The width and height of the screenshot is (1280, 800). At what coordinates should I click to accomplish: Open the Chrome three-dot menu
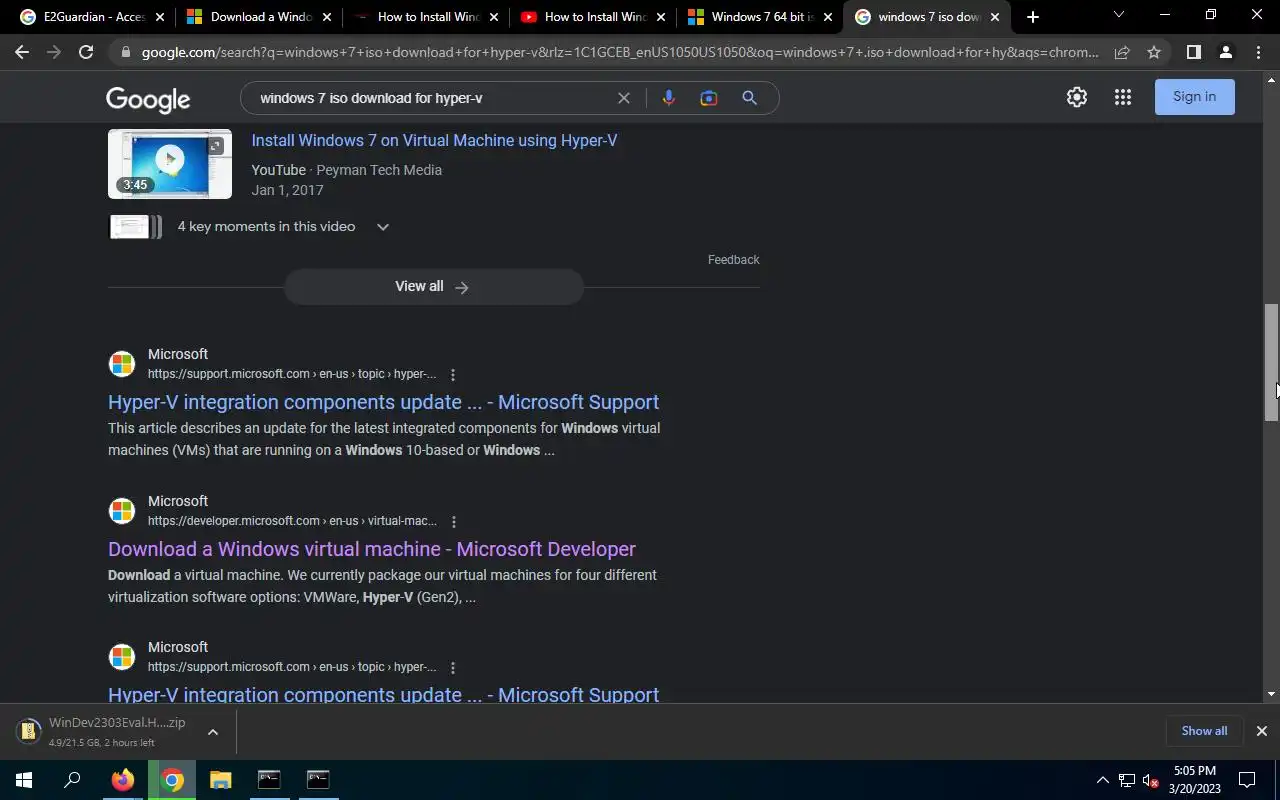pos(1257,52)
